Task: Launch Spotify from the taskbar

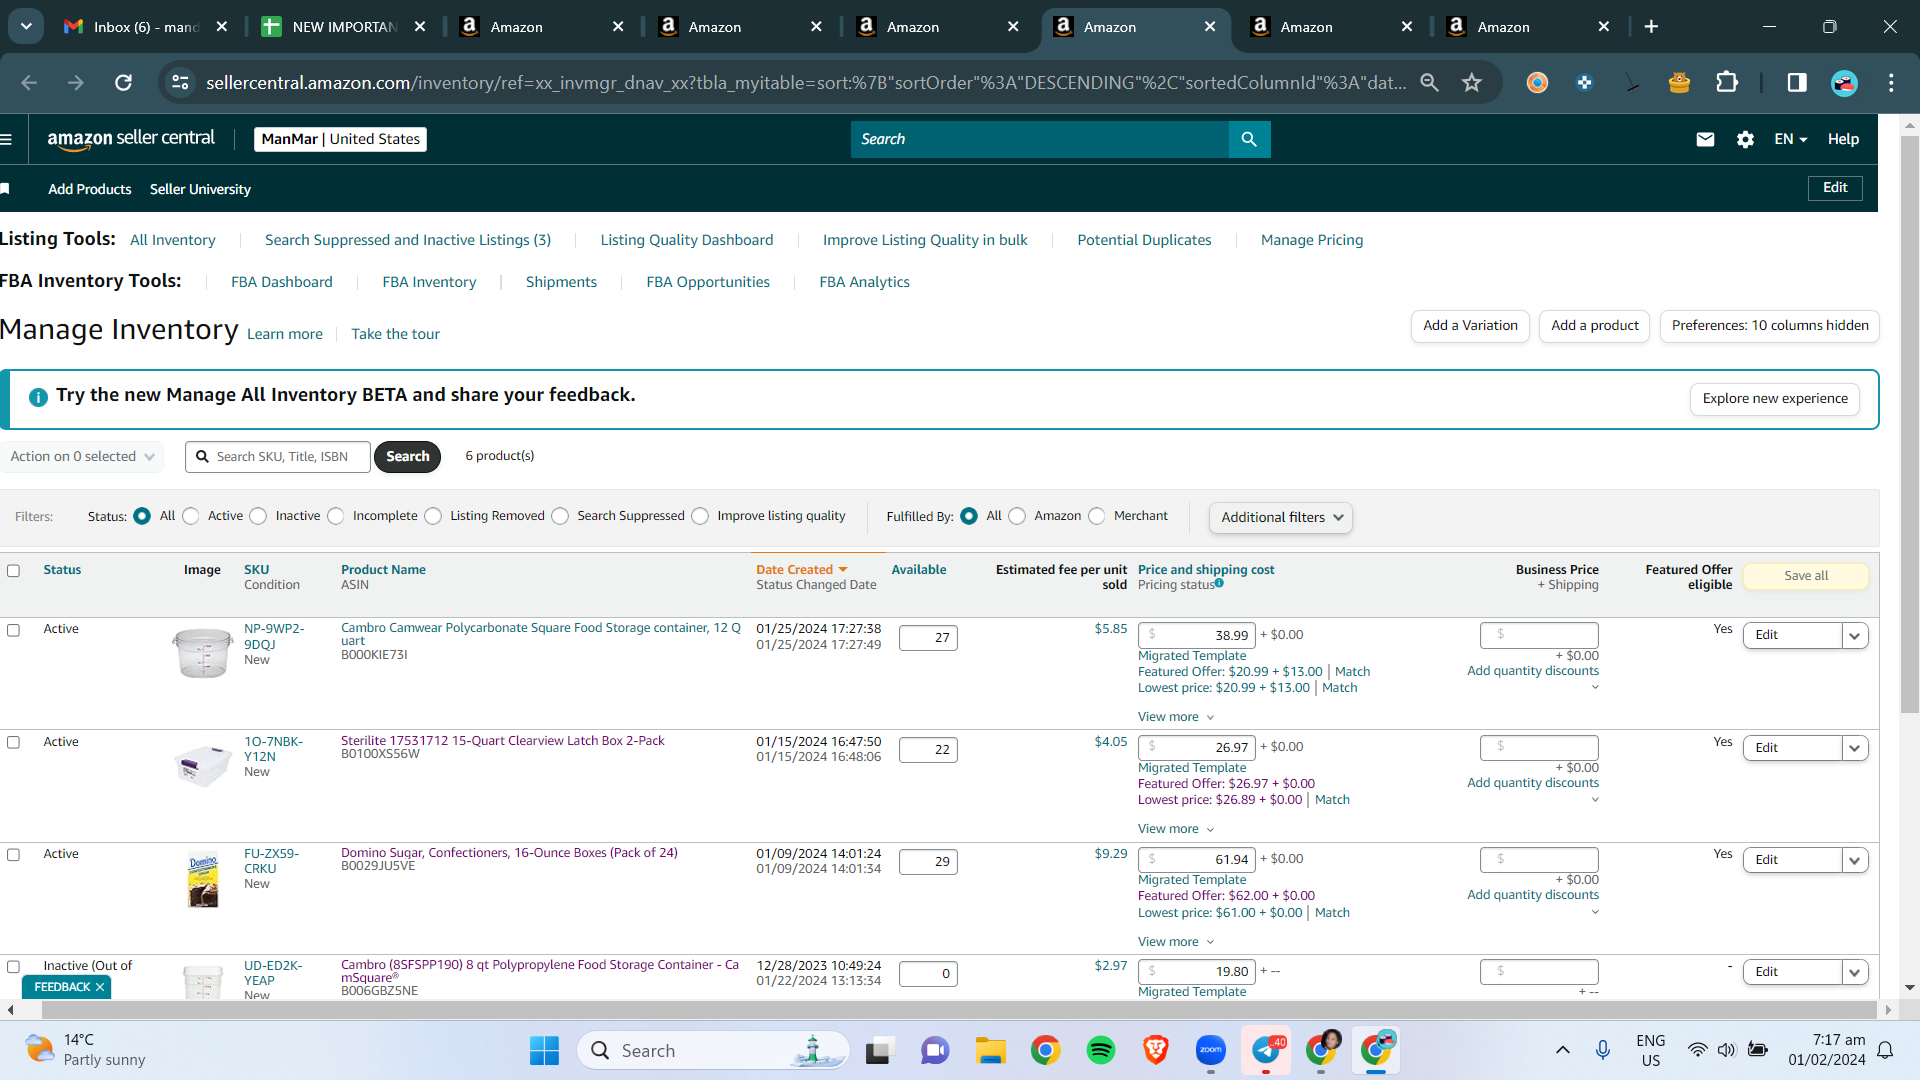Action: pyautogui.click(x=1100, y=1050)
